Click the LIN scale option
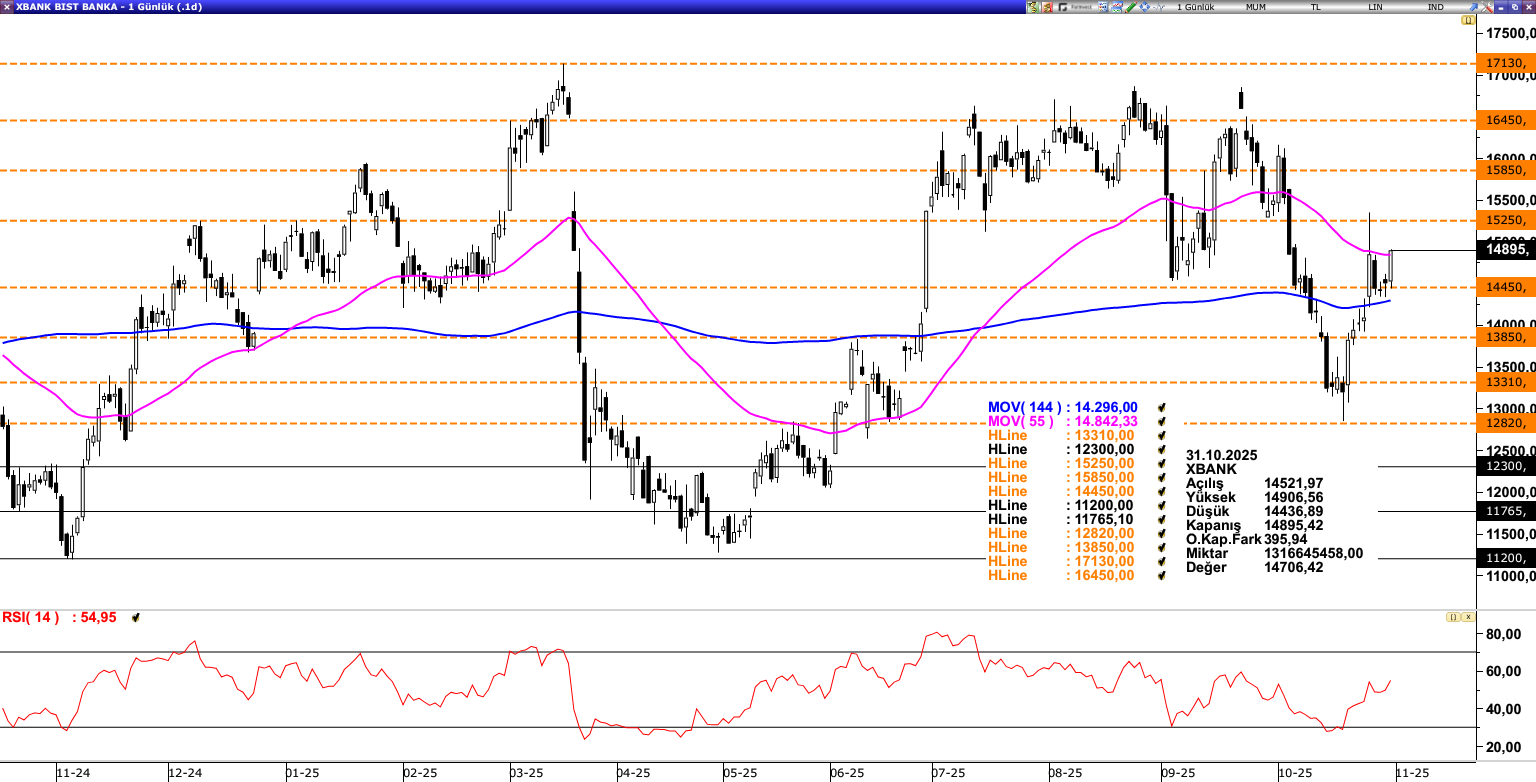 coord(1375,7)
